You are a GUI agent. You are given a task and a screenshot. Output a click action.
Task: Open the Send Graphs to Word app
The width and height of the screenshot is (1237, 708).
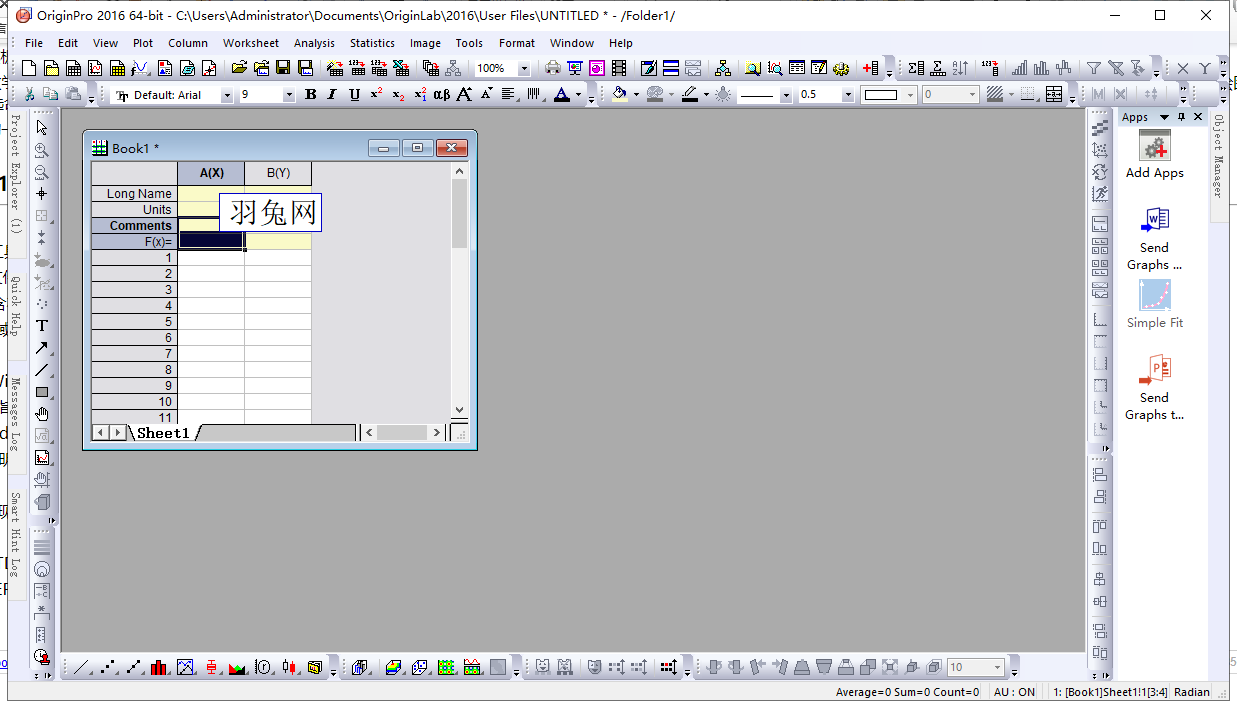click(1154, 238)
